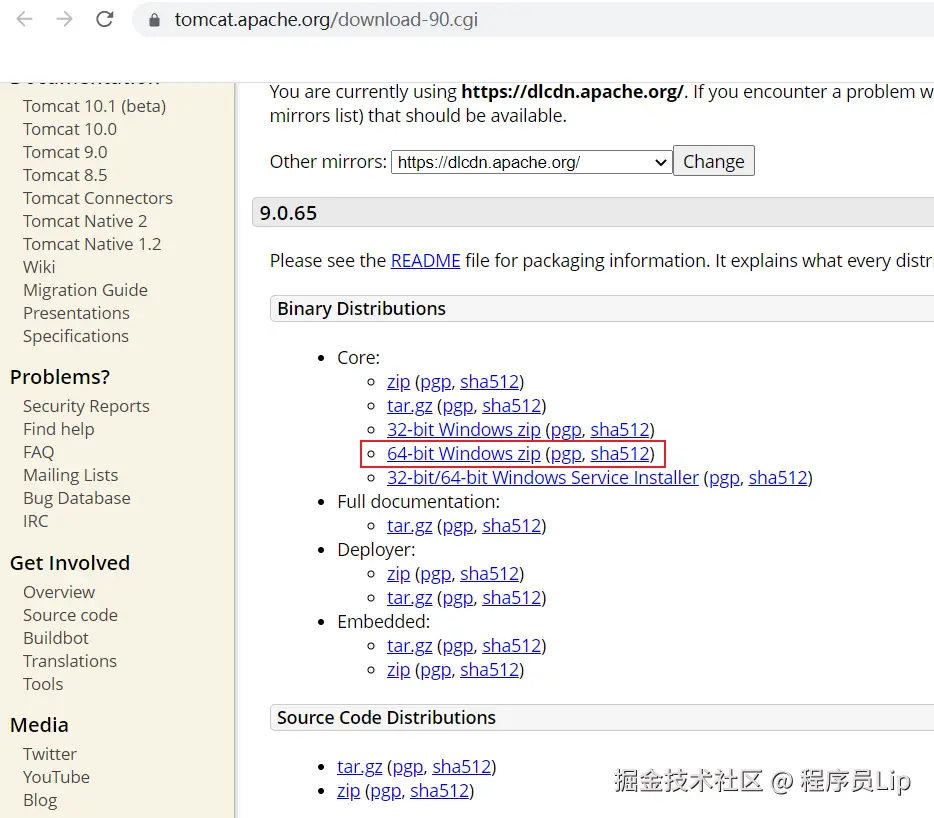
Task: Download the 64-bit Windows zip
Action: tap(463, 454)
